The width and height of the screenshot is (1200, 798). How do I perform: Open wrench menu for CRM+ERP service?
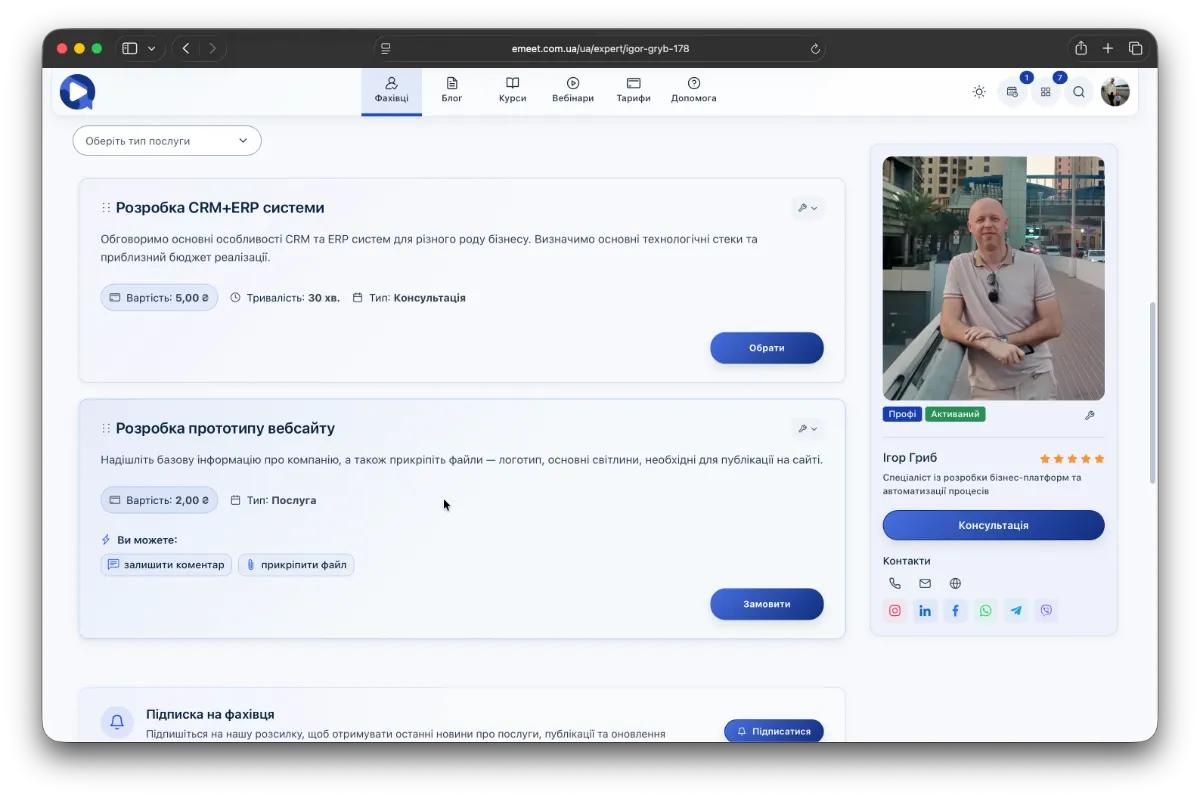tap(807, 208)
